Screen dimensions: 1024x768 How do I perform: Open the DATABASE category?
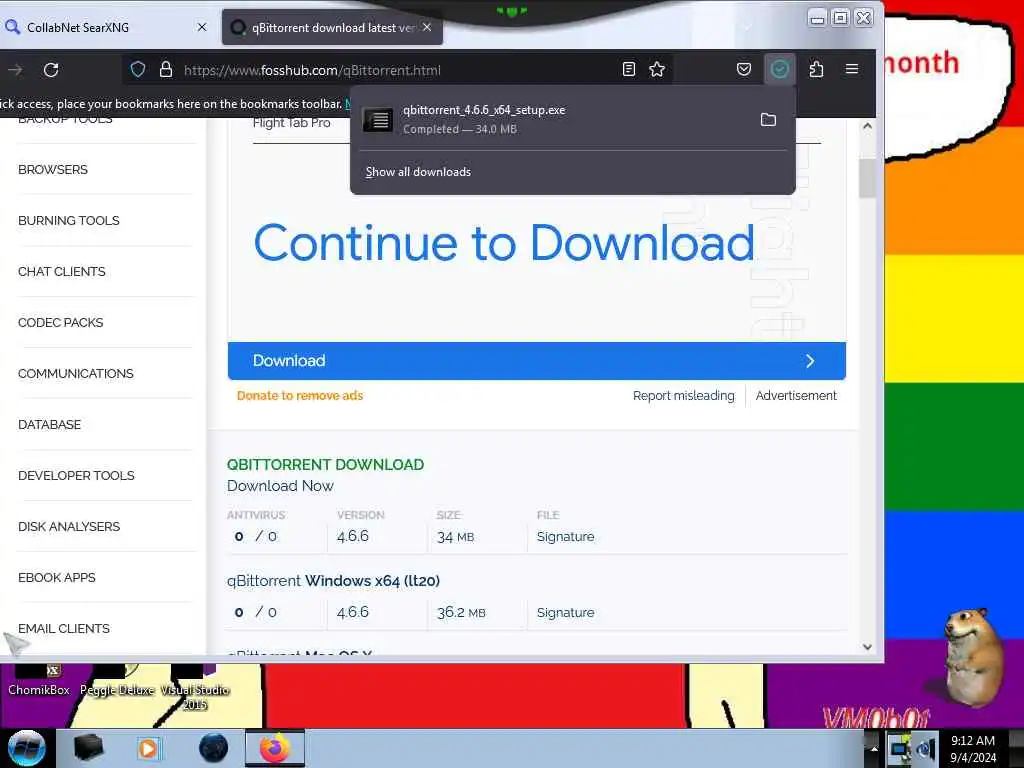(x=50, y=424)
